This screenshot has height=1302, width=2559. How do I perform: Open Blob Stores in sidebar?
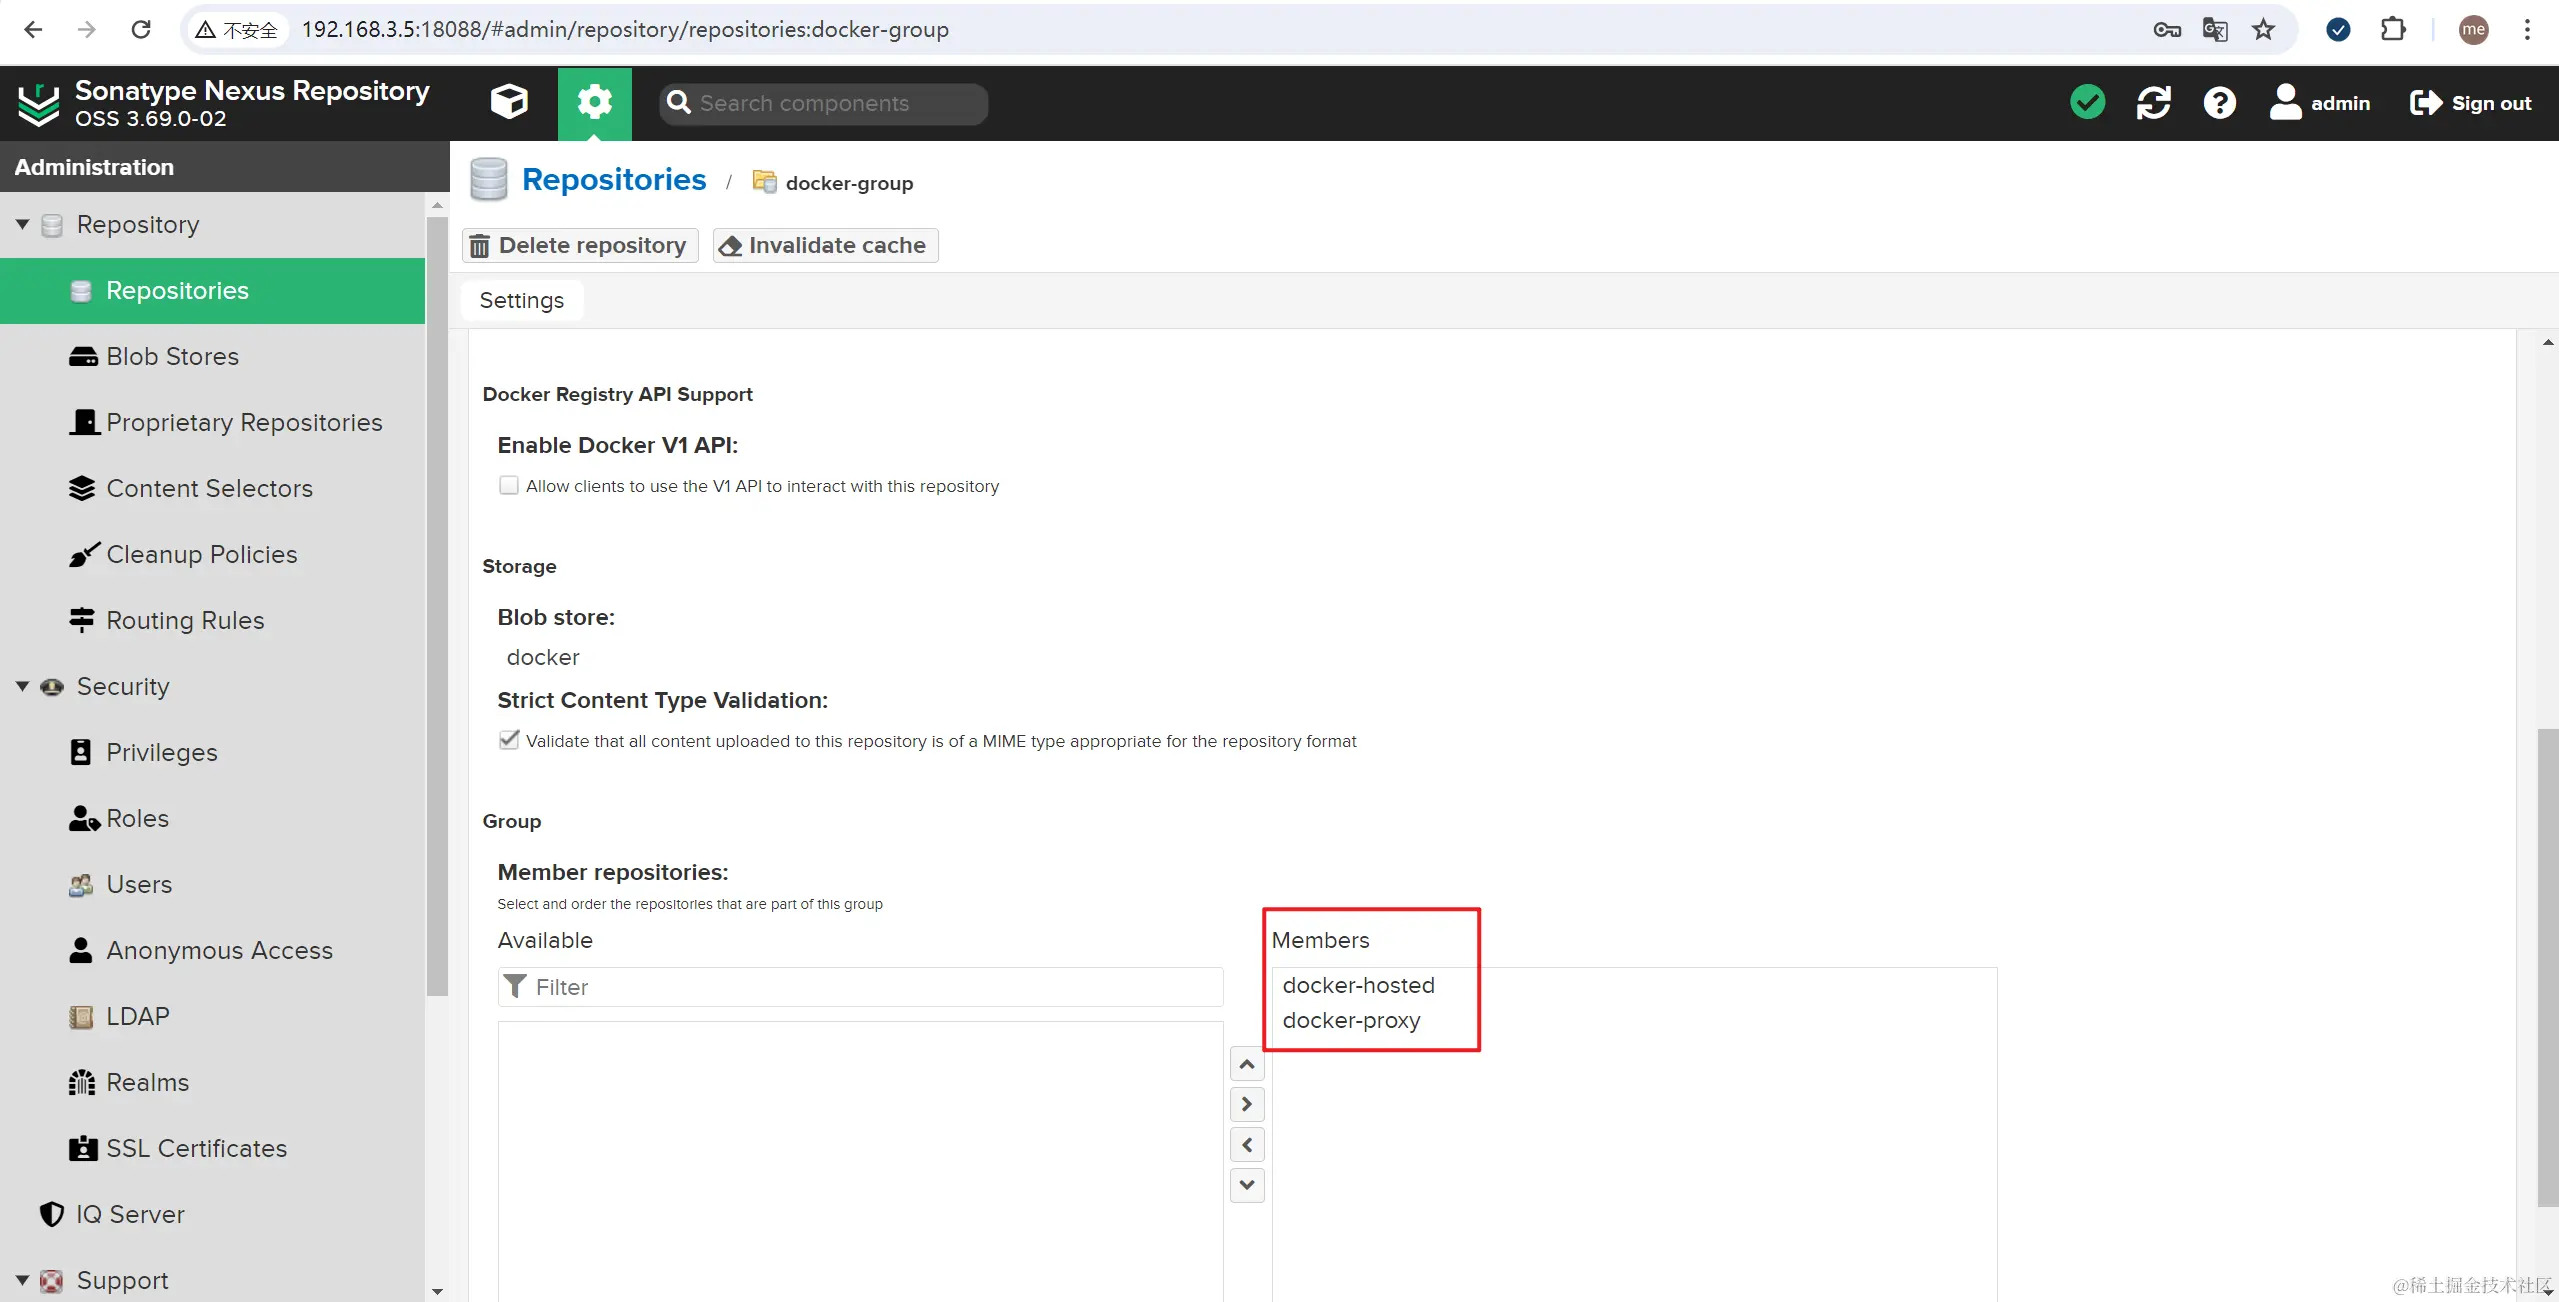click(x=172, y=356)
